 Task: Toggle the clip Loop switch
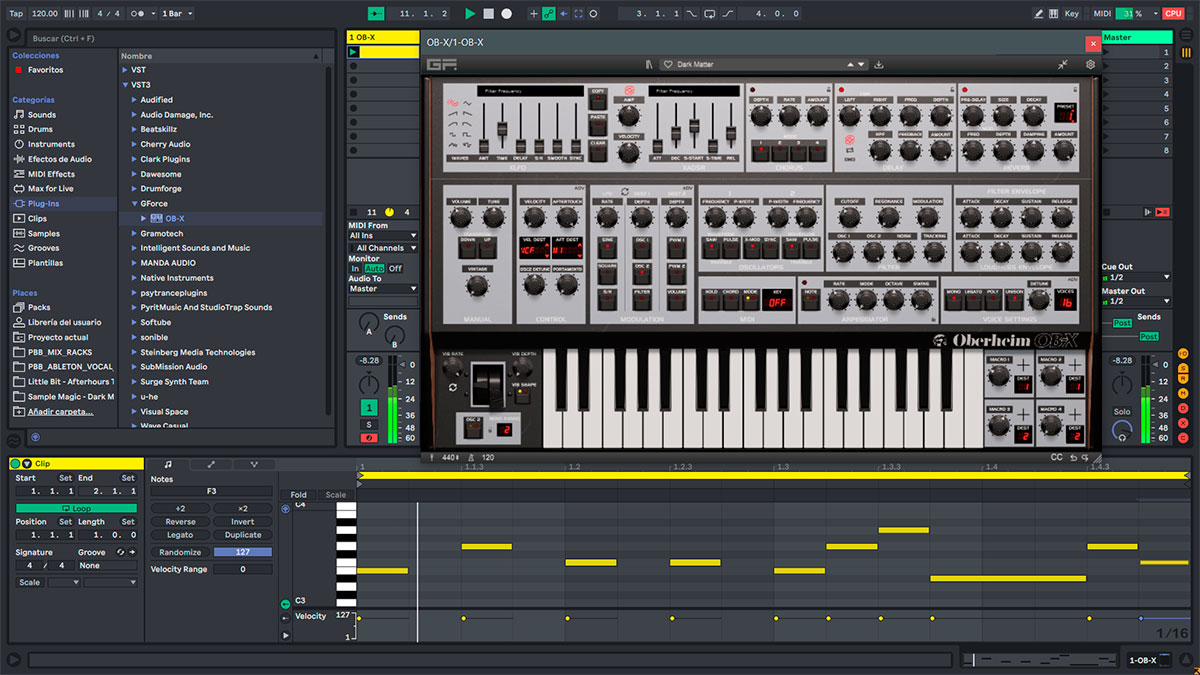(x=76, y=508)
